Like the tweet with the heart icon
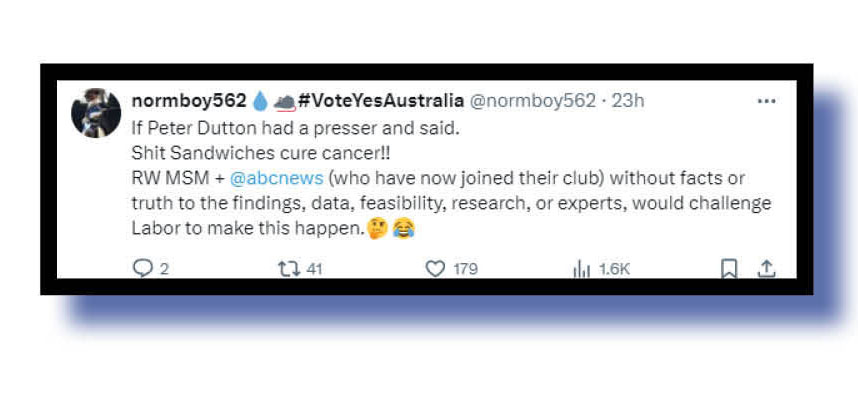This screenshot has width=858, height=402. click(435, 268)
